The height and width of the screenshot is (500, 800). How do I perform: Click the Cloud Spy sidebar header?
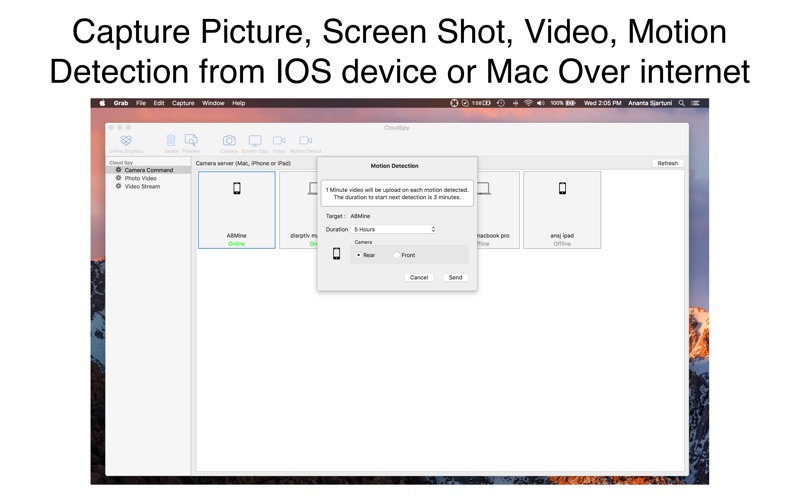(121, 163)
